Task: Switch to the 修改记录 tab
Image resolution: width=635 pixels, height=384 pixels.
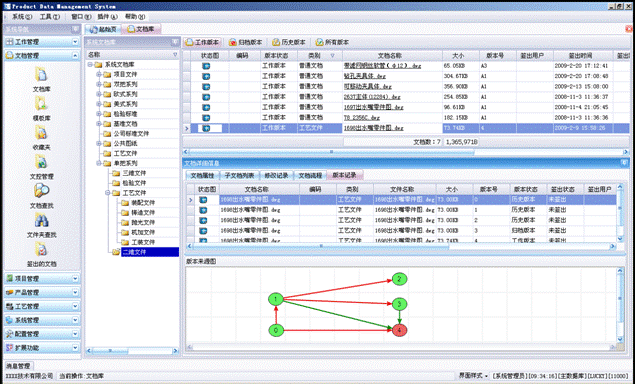Action: coord(276,175)
